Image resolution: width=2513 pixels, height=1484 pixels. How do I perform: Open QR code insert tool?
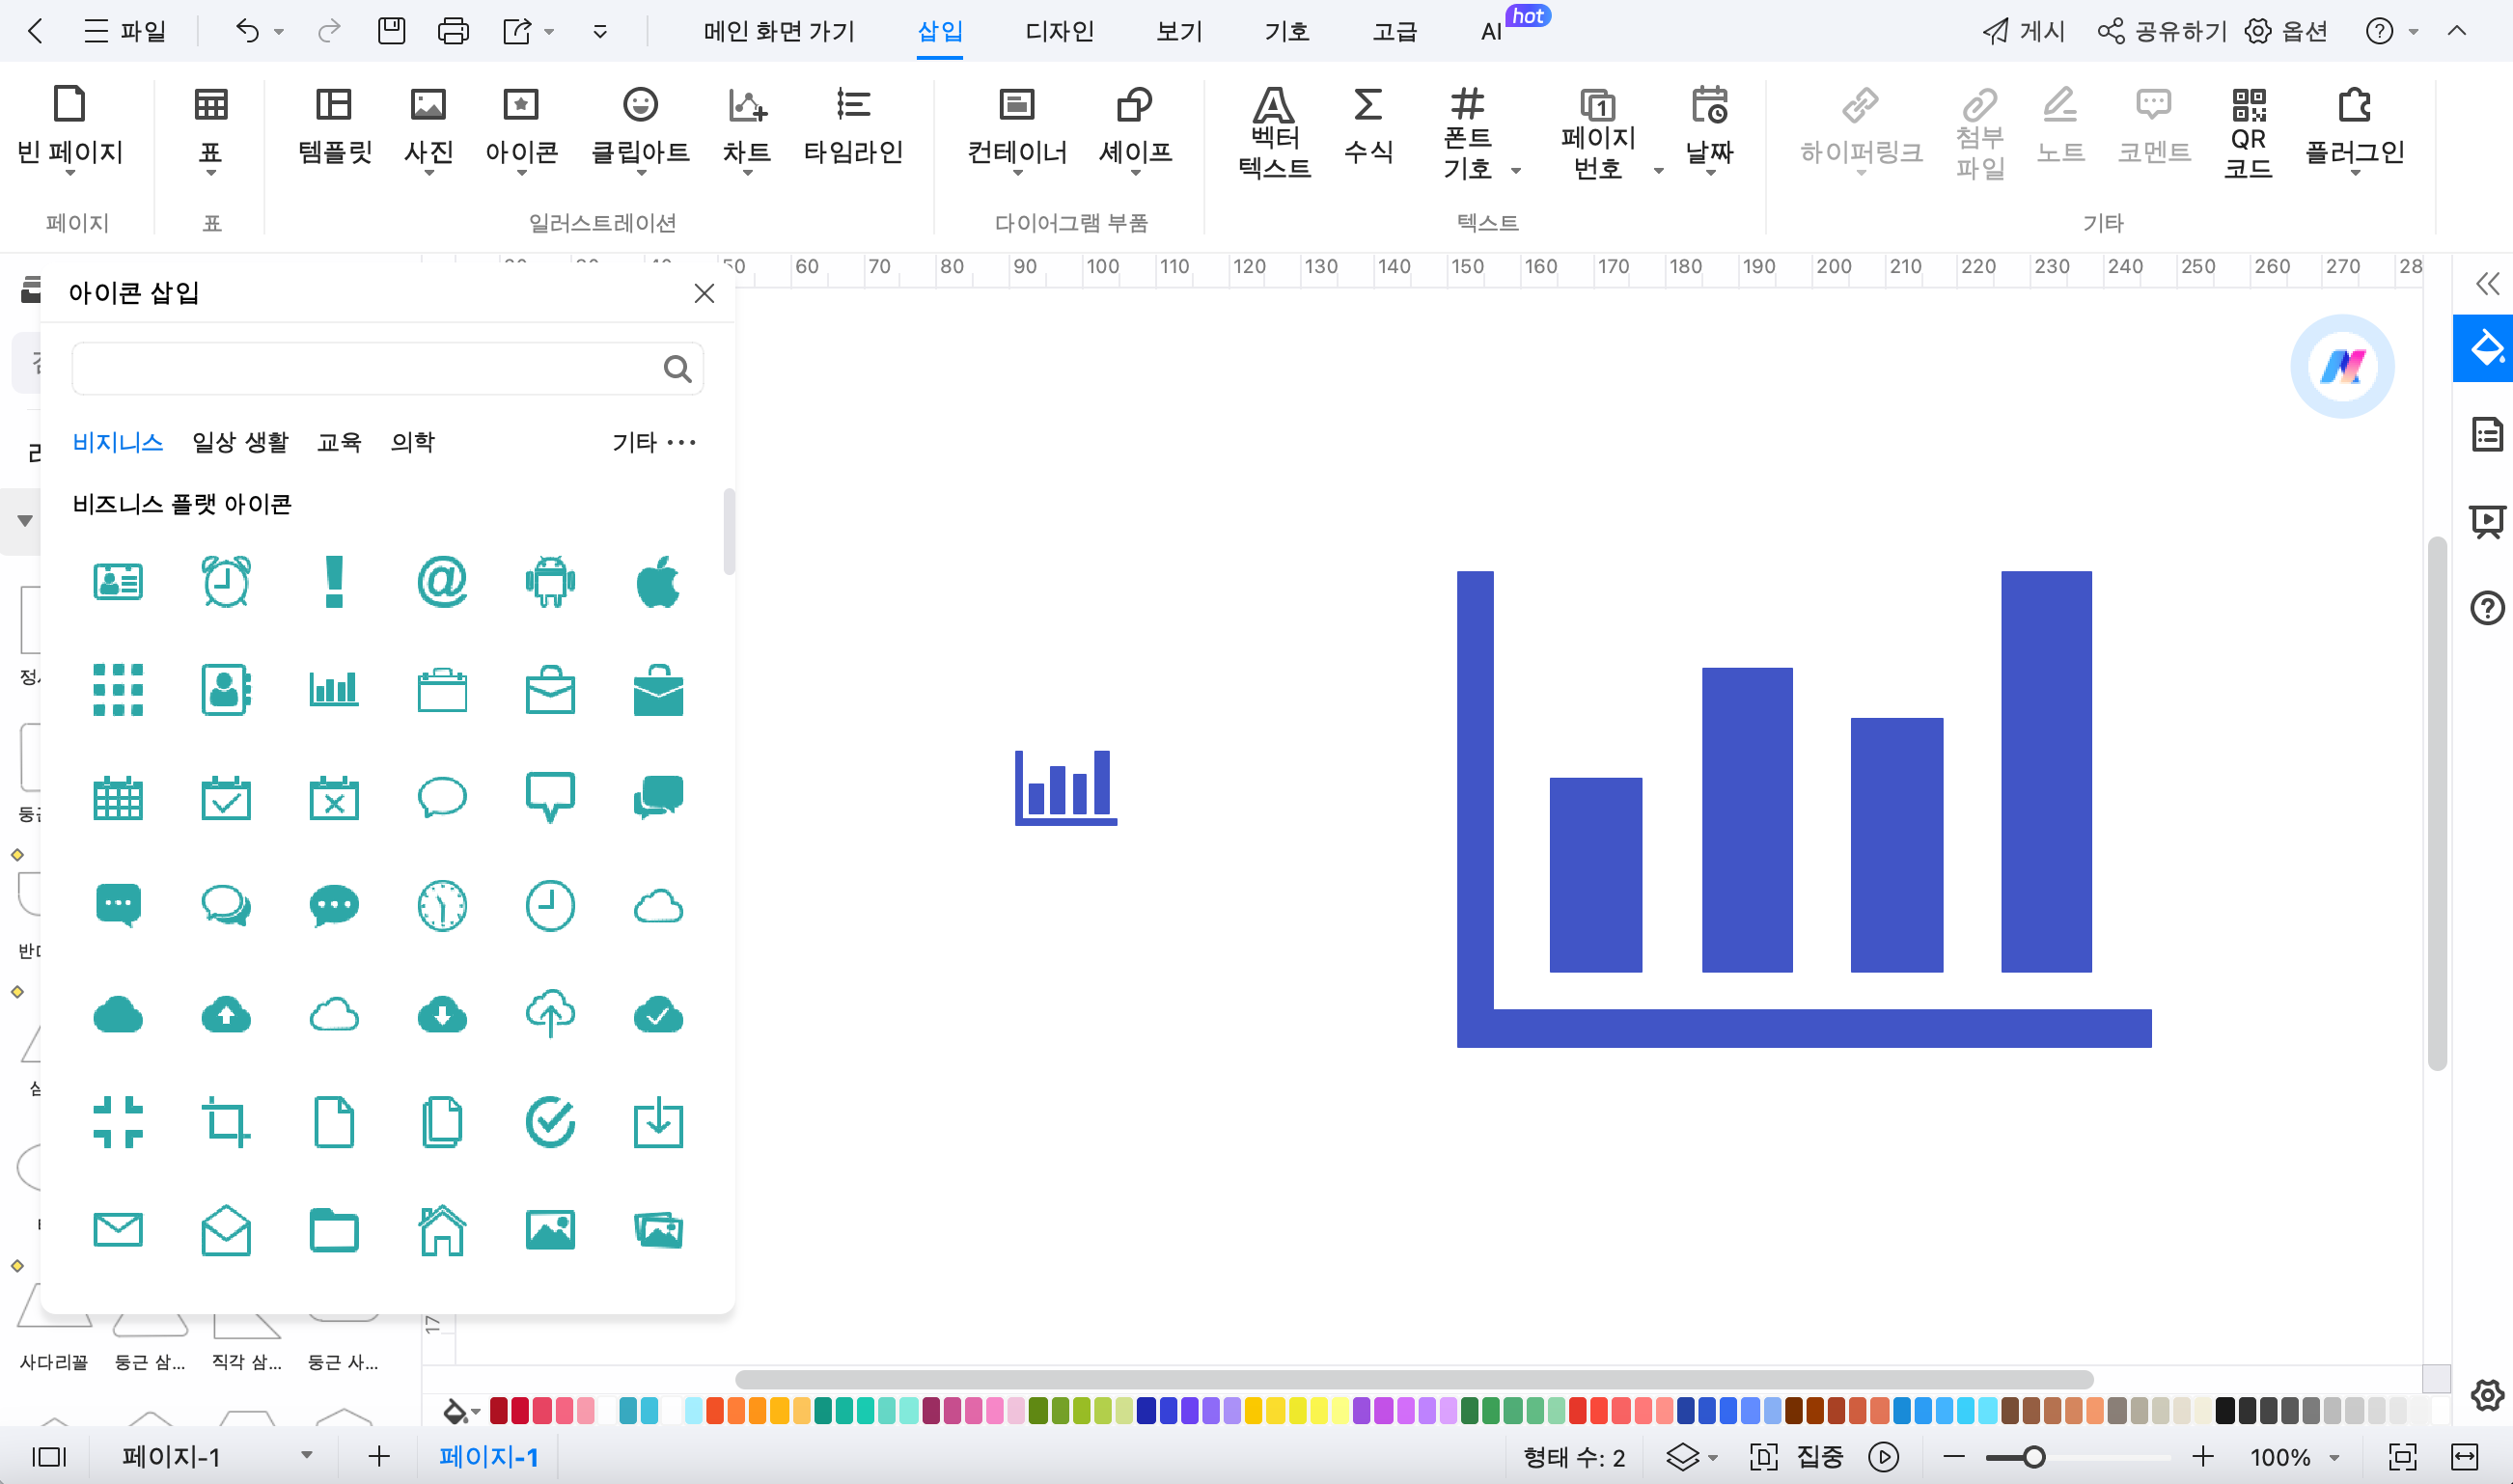[x=2248, y=133]
